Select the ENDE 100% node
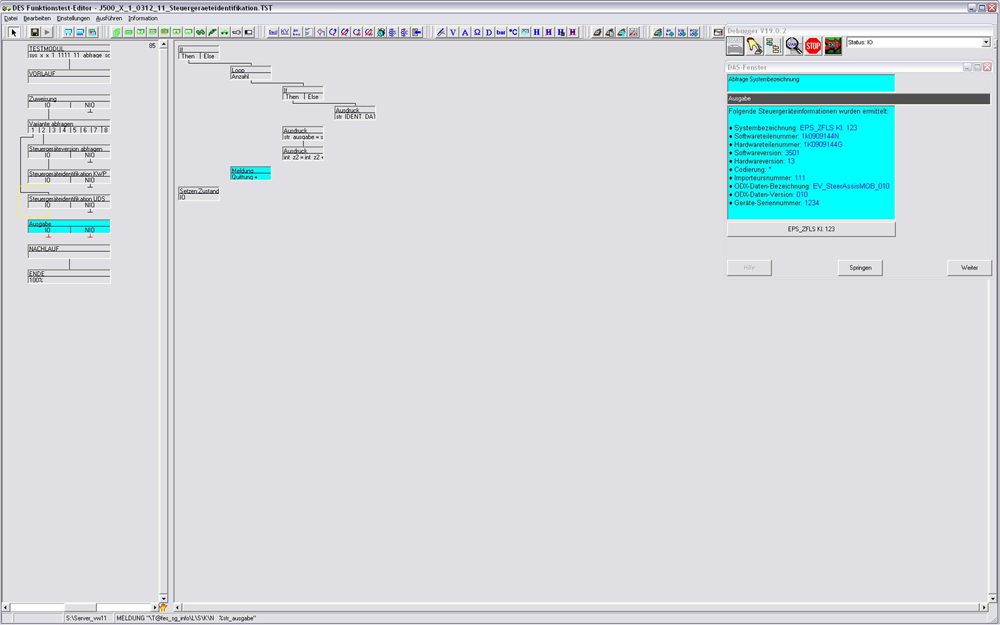The image size is (1000, 625). click(x=69, y=277)
